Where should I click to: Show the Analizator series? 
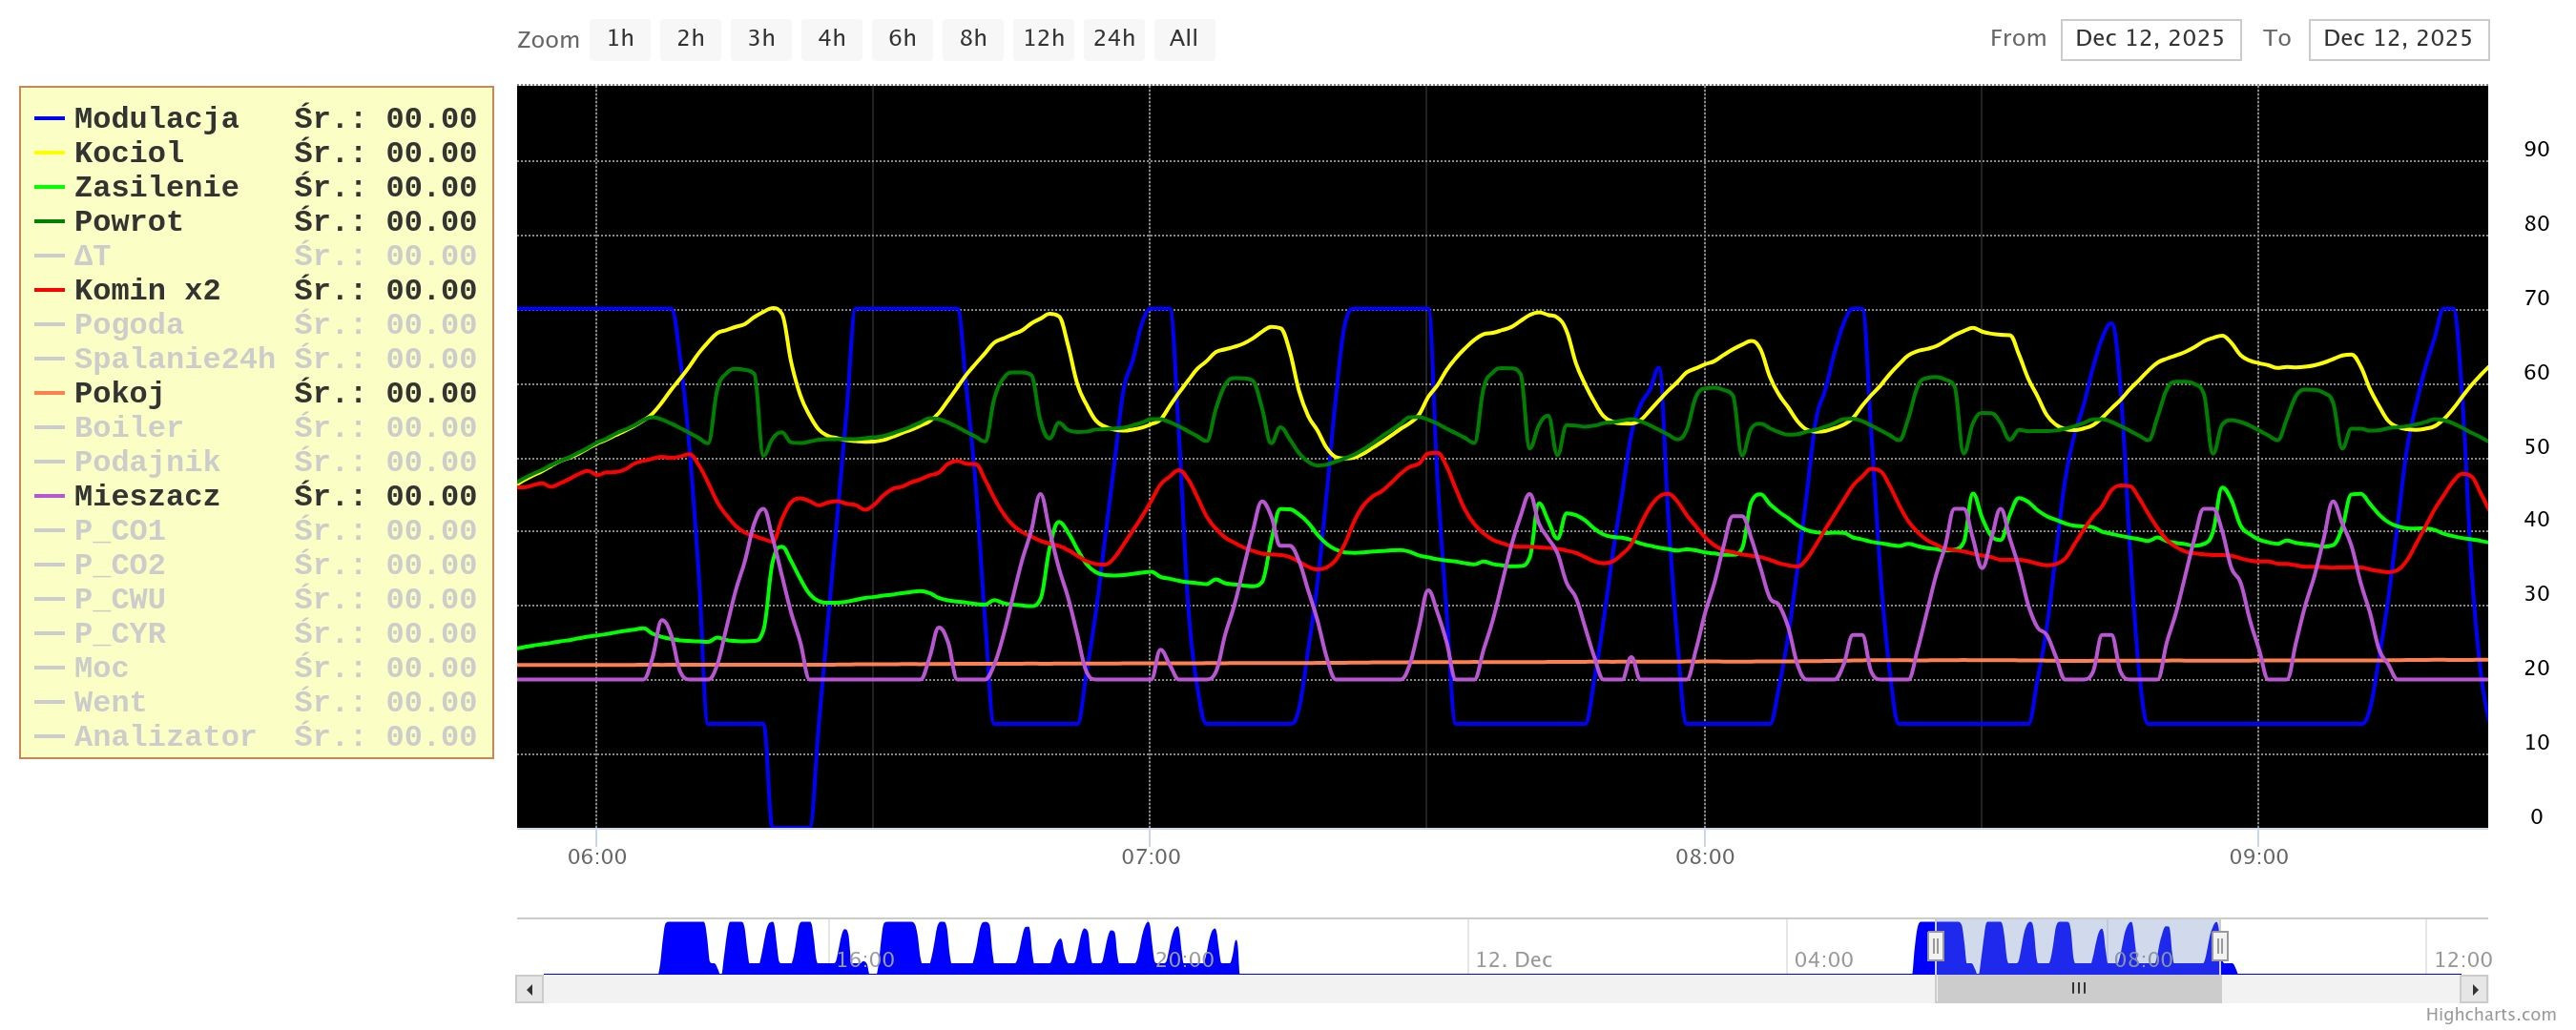click(x=165, y=737)
